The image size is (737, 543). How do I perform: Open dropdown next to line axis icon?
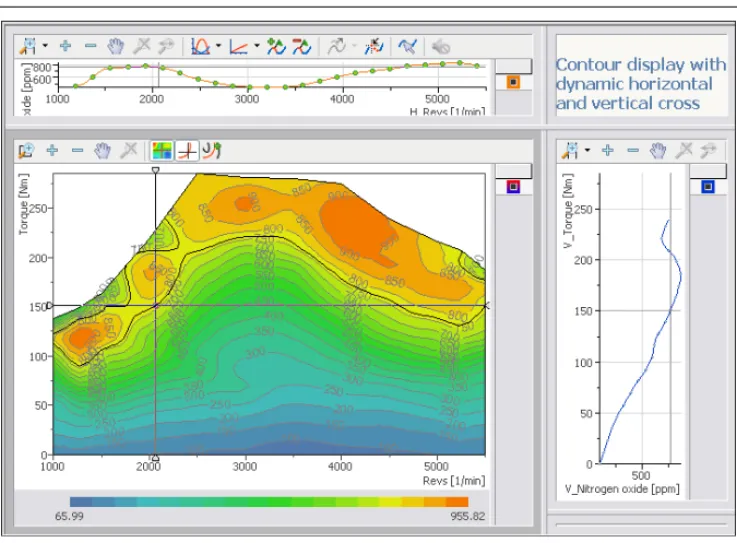point(257,46)
